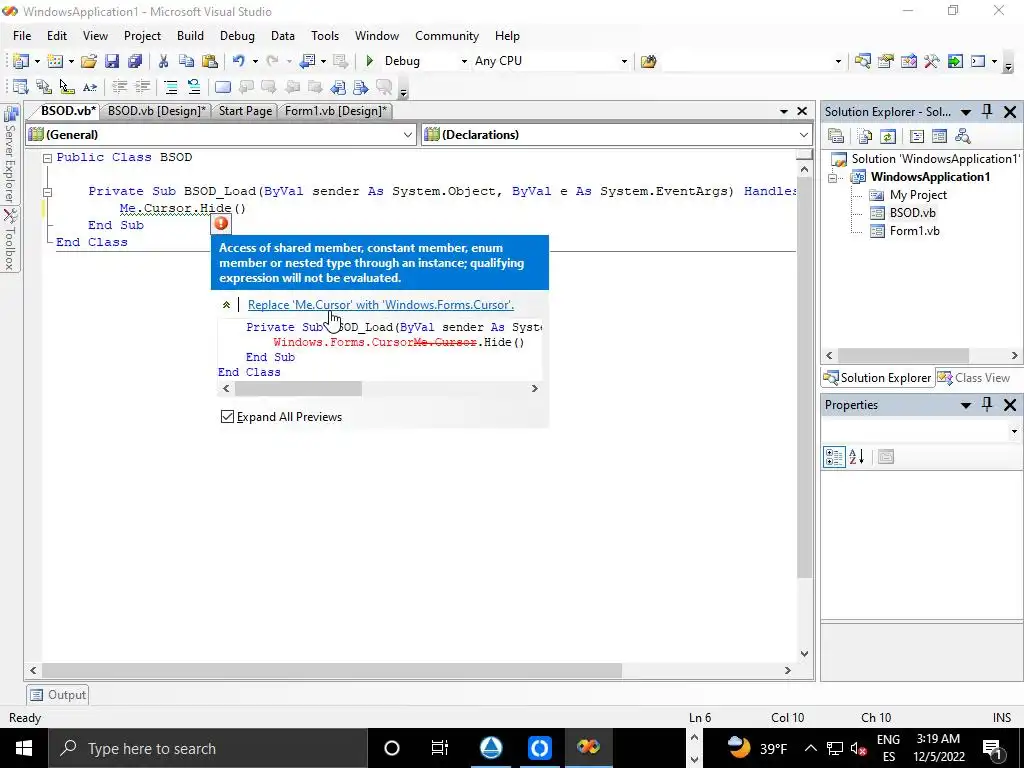Undo the last edit

click(238, 61)
